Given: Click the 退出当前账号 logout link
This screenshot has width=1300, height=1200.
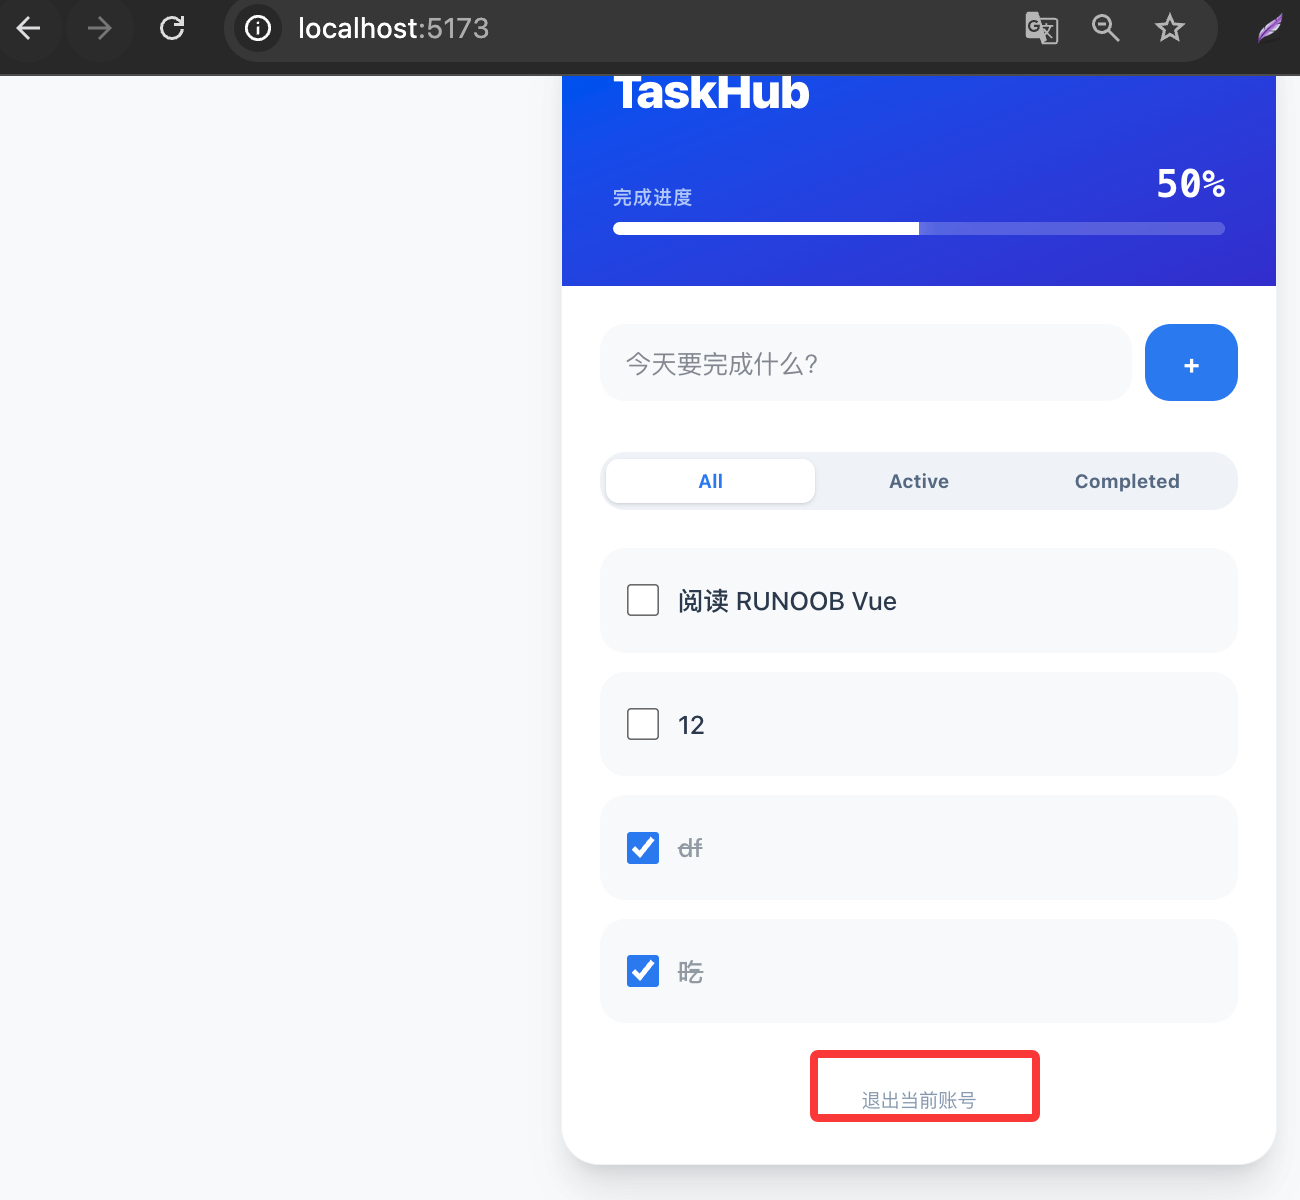Looking at the screenshot, I should pyautogui.click(x=918, y=1100).
